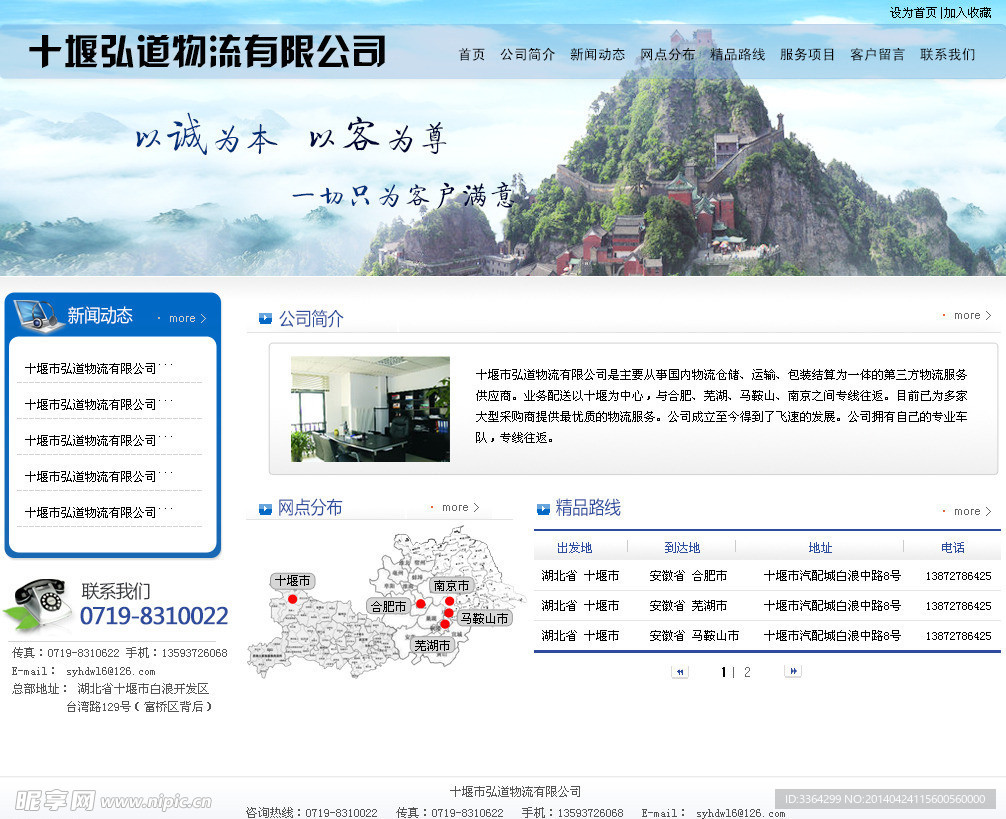
Task: Click the blue icon beside 网点分布 heading
Action: pyautogui.click(x=264, y=509)
